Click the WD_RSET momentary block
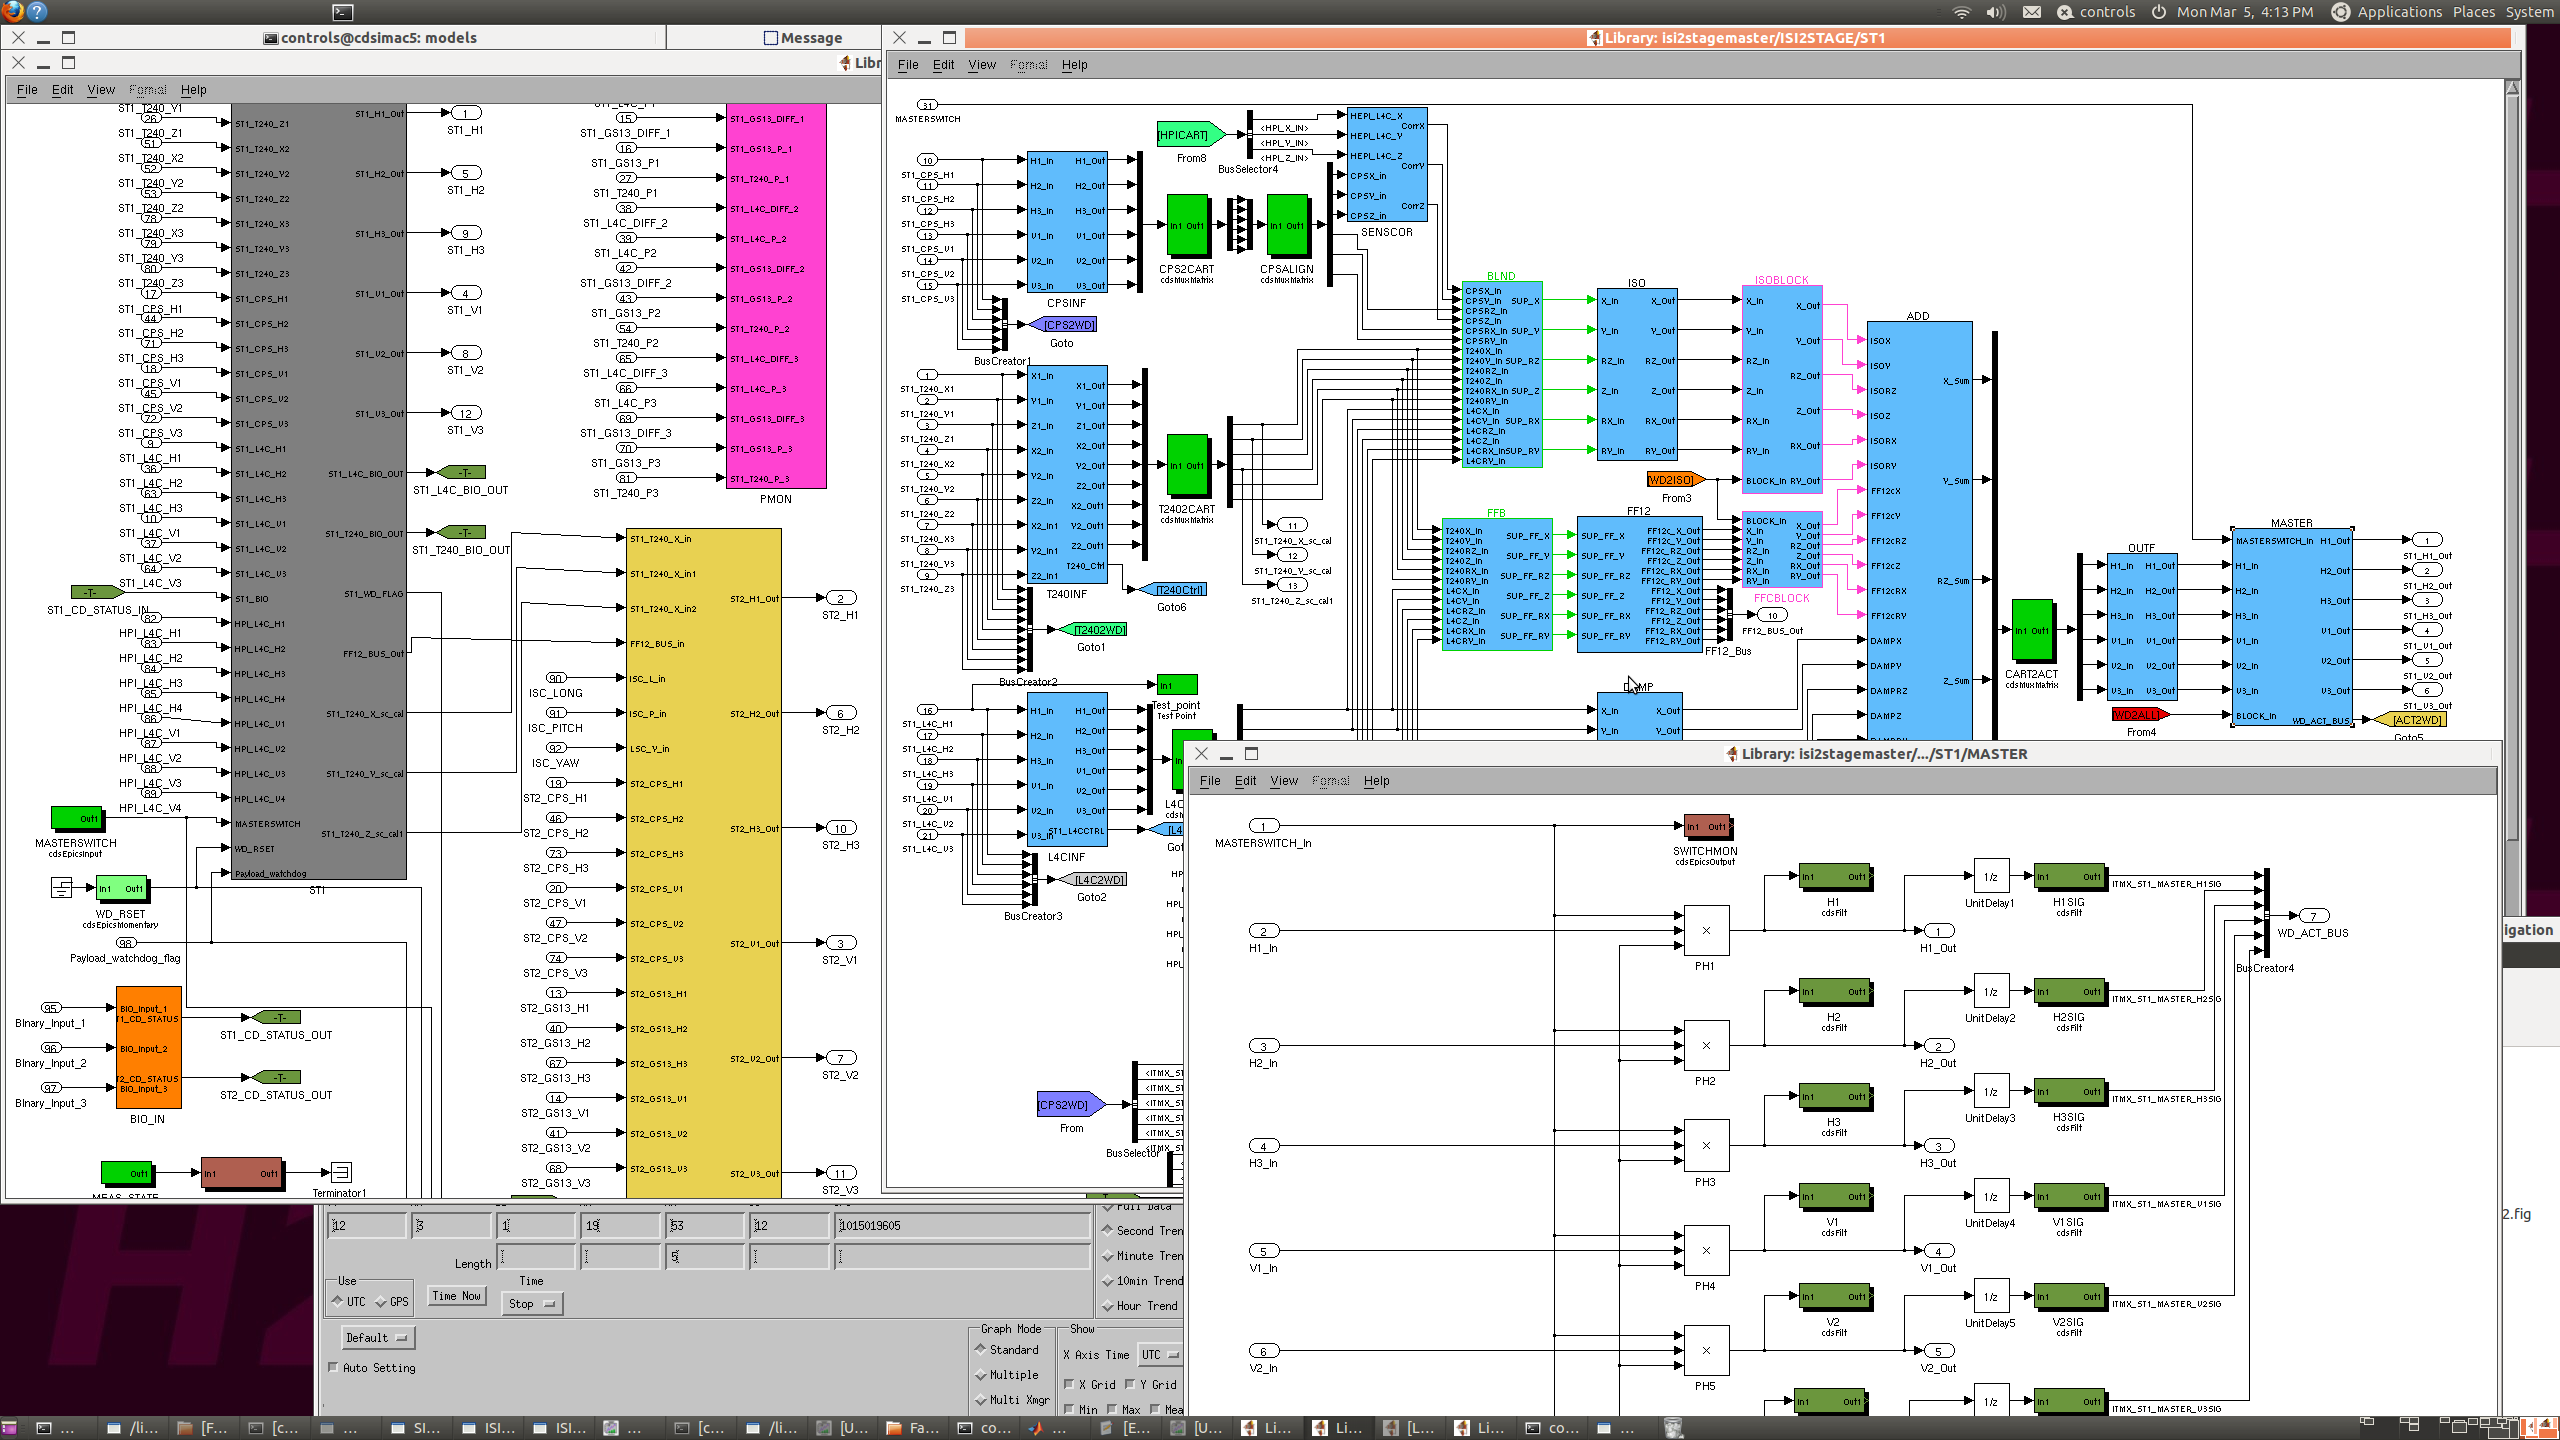Viewport: 2560px width, 1440px height. coord(120,888)
